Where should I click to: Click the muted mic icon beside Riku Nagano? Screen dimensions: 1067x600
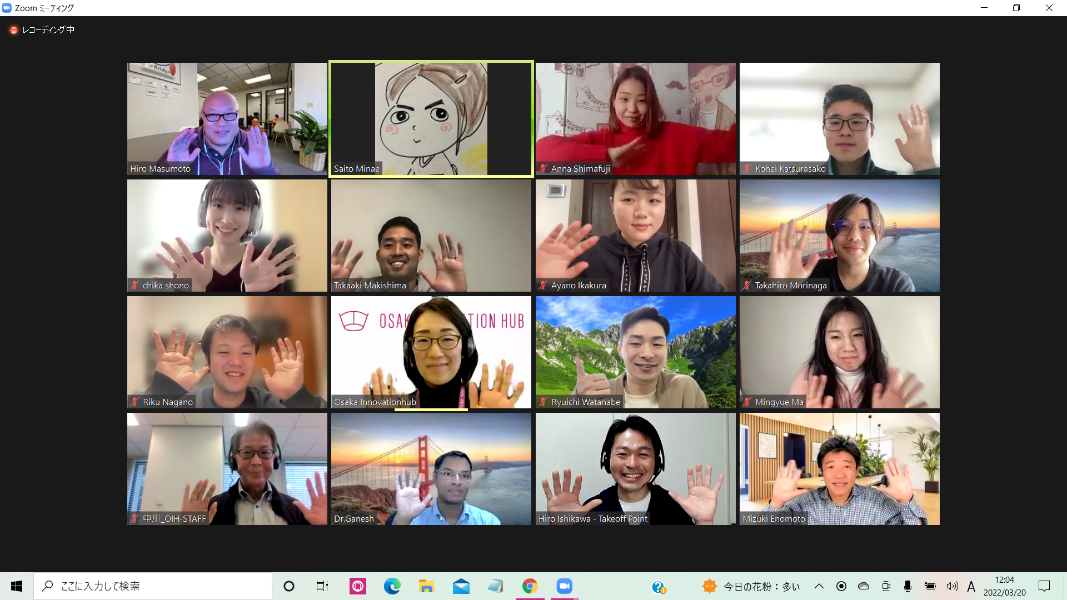tap(135, 402)
